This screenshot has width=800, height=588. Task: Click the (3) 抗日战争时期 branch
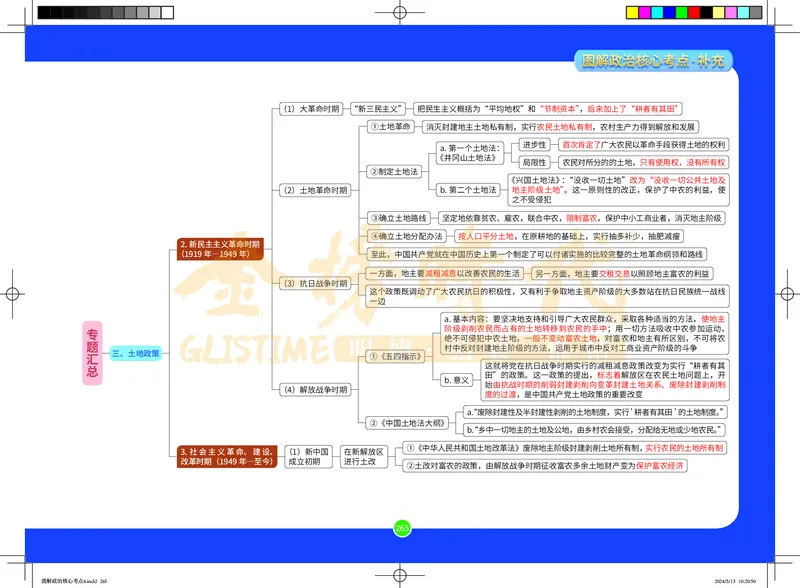[313, 283]
